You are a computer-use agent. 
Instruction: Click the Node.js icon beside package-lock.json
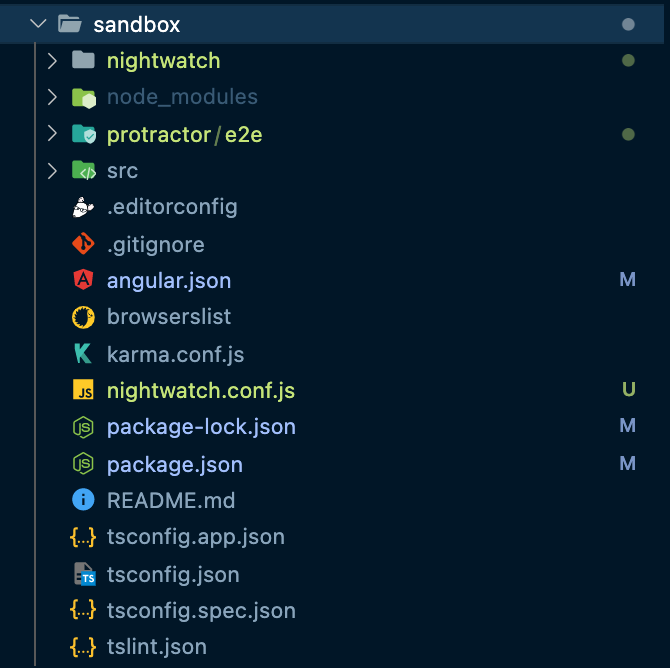pos(83,427)
